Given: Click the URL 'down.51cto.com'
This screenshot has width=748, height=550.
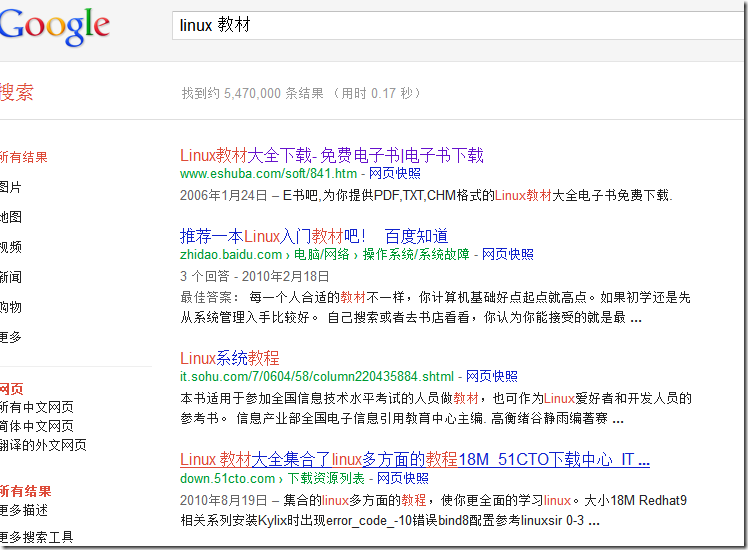Looking at the screenshot, I should [x=228, y=478].
